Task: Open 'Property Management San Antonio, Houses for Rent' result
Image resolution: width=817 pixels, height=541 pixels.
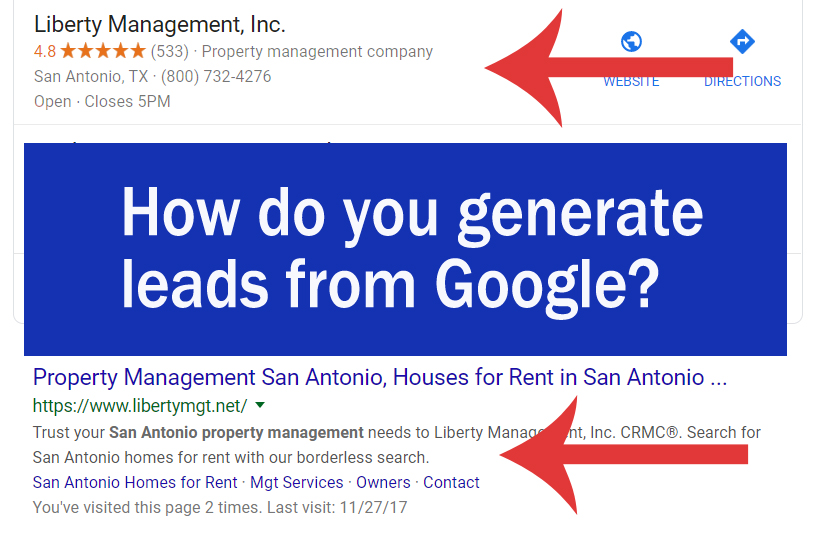Action: (x=379, y=377)
